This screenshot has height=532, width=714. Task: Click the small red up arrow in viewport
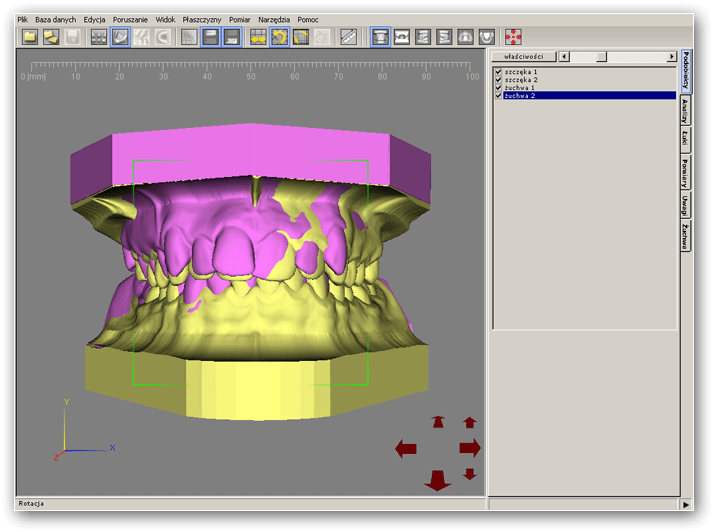click(x=469, y=423)
